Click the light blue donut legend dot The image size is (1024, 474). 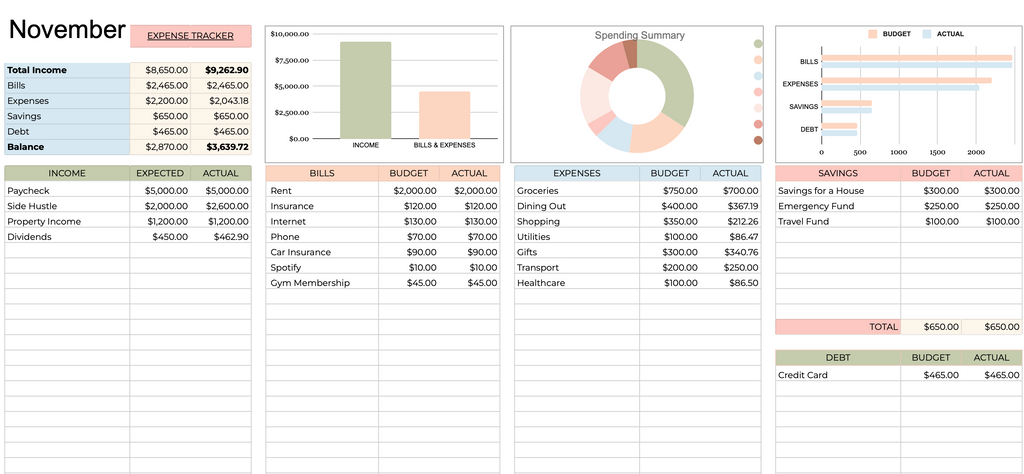coord(758,76)
